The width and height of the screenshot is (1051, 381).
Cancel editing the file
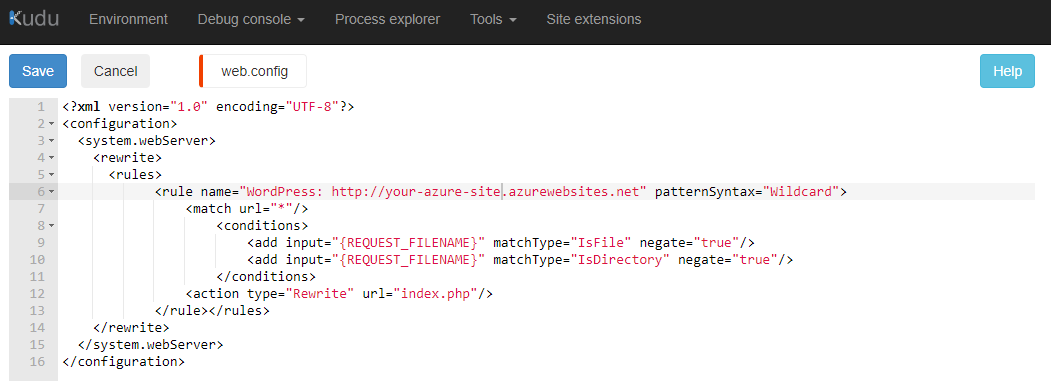[x=115, y=71]
